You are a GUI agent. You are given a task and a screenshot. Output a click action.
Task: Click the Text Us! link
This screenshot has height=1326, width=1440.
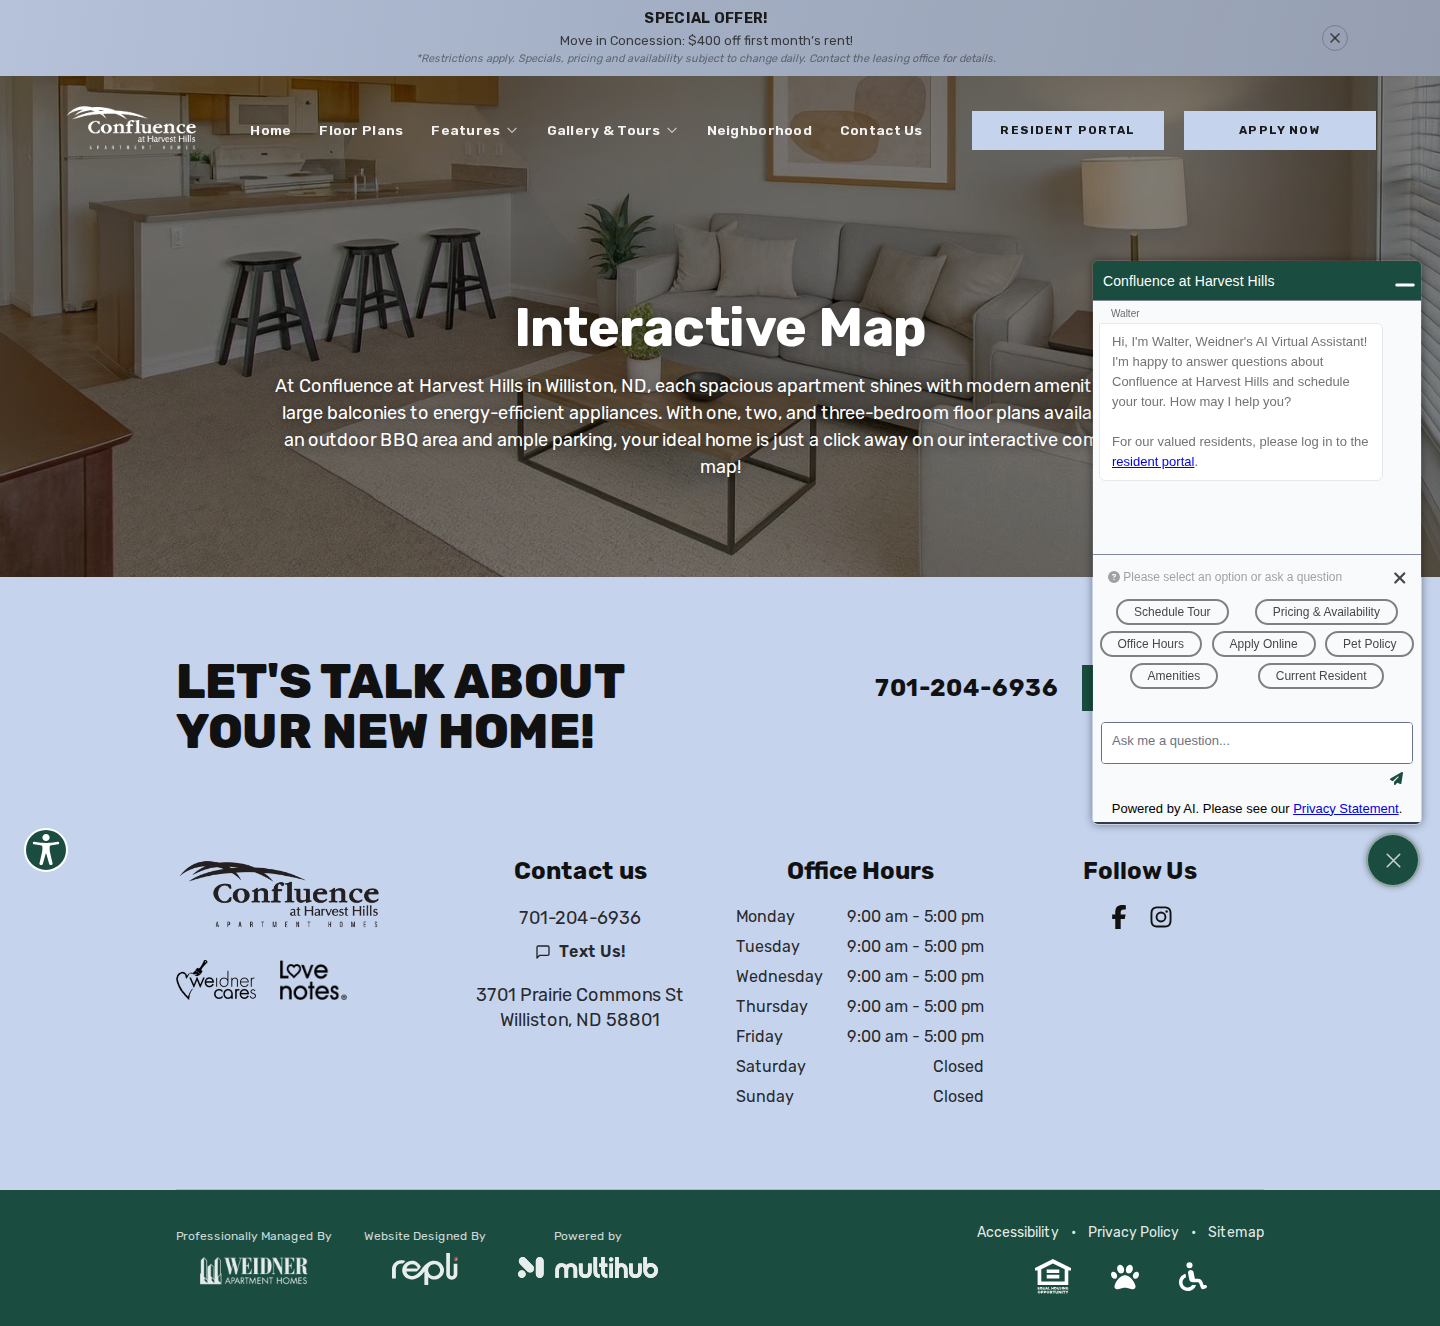point(580,951)
